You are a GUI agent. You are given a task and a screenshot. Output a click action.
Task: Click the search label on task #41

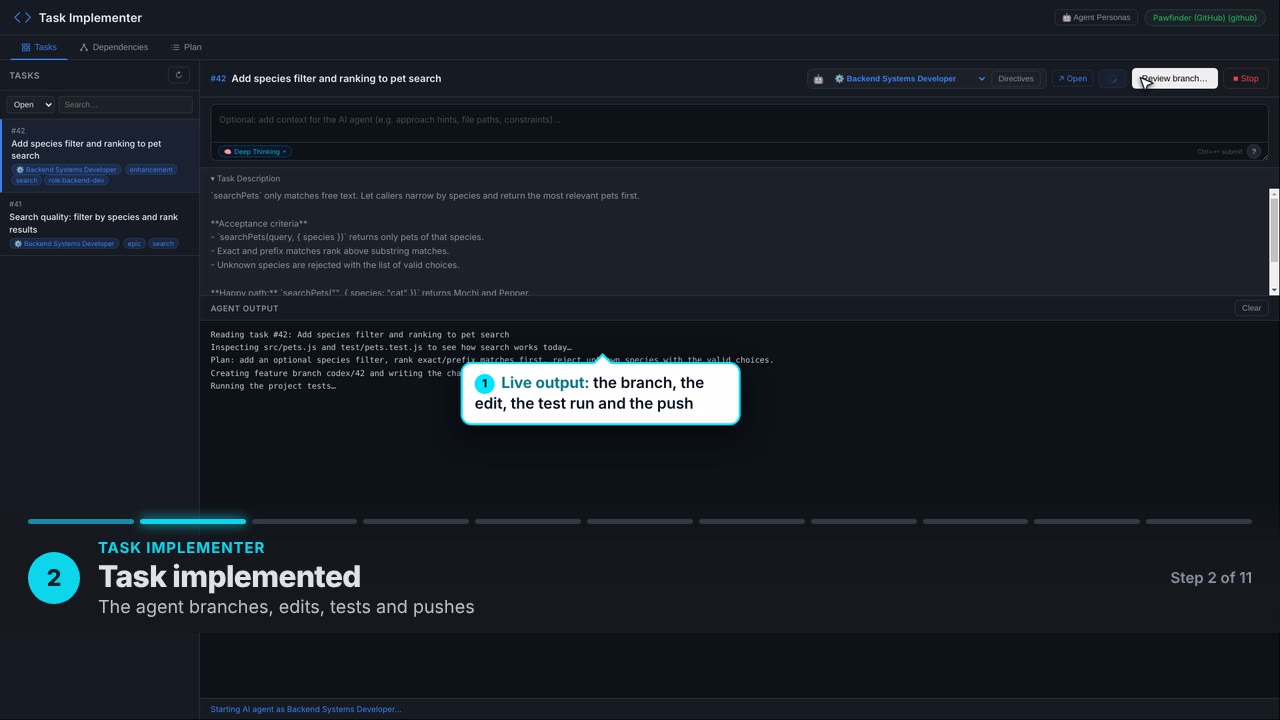pyautogui.click(x=163, y=244)
